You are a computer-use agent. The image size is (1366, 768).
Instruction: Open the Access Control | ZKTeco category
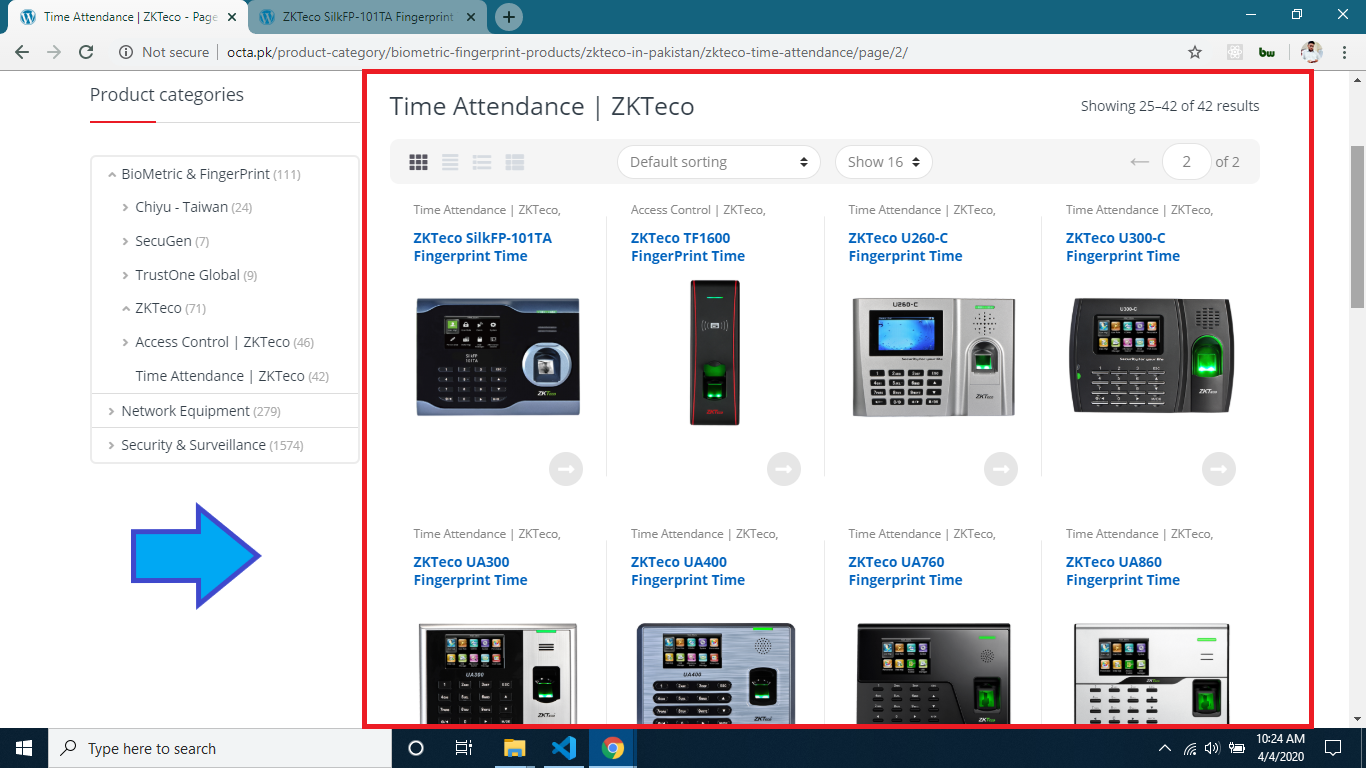(212, 342)
